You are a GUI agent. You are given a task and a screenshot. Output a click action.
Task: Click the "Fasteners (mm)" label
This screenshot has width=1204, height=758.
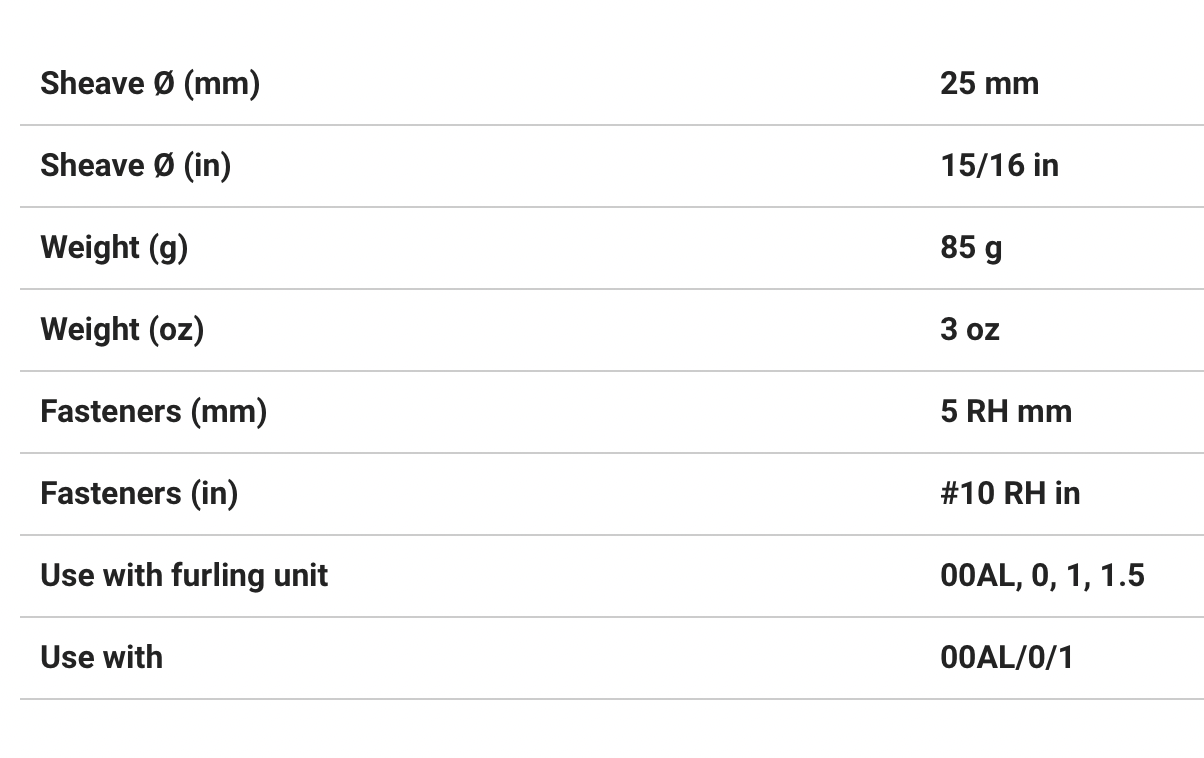click(x=153, y=411)
